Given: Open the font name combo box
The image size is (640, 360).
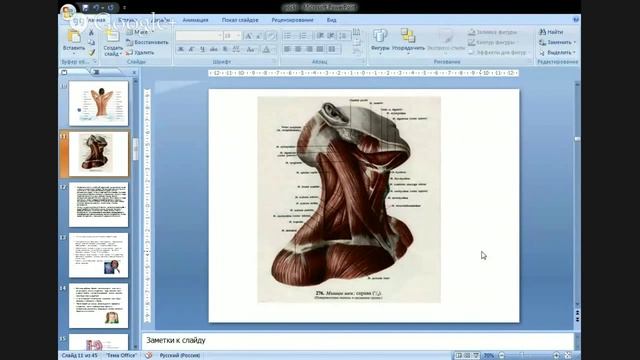Looking at the screenshot, I should click(x=199, y=36).
